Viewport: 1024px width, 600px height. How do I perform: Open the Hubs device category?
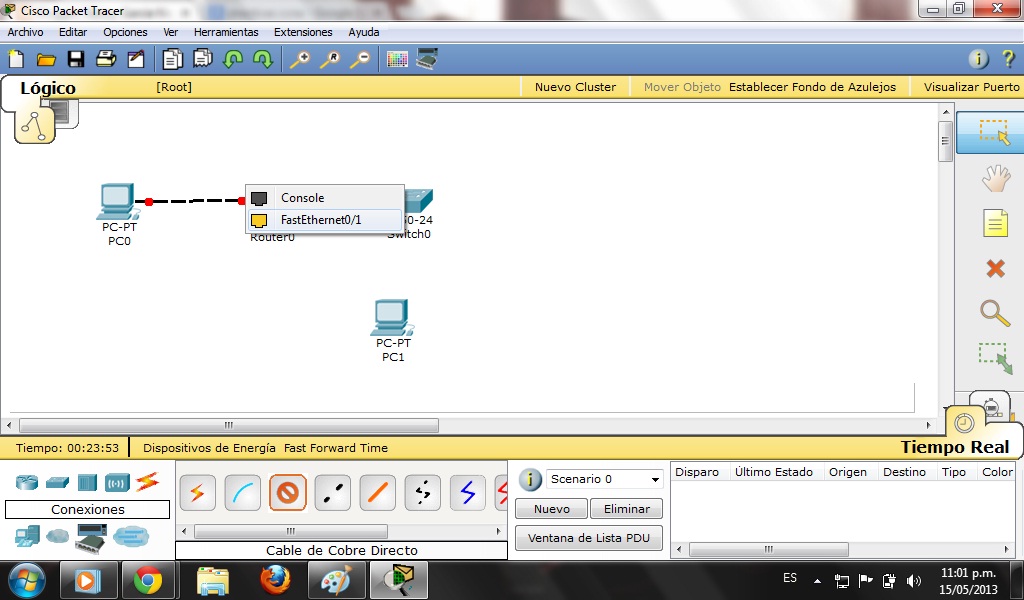coord(87,482)
